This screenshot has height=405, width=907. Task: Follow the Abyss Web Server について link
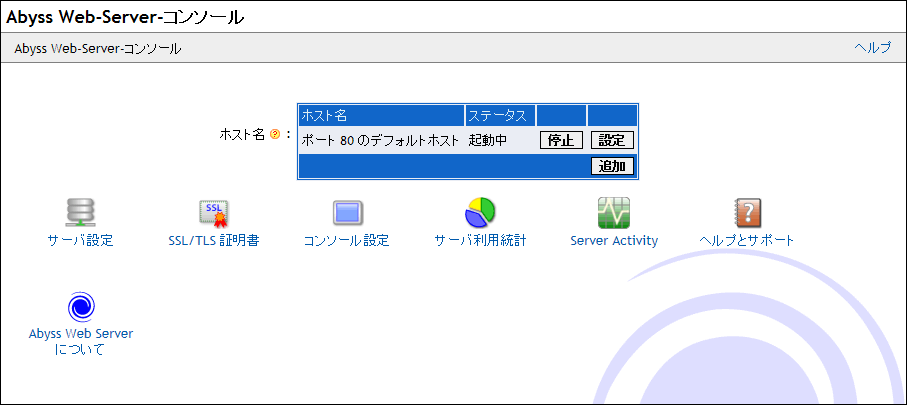tap(80, 341)
